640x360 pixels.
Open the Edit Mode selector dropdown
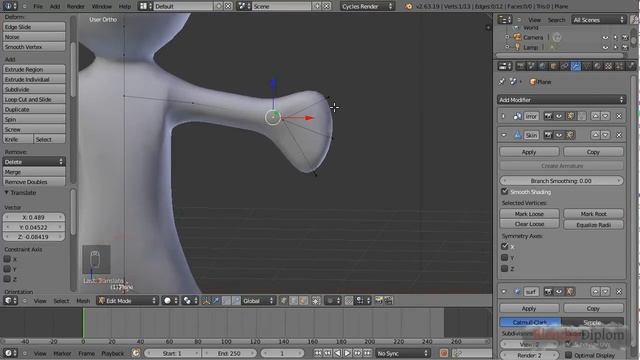[127, 301]
